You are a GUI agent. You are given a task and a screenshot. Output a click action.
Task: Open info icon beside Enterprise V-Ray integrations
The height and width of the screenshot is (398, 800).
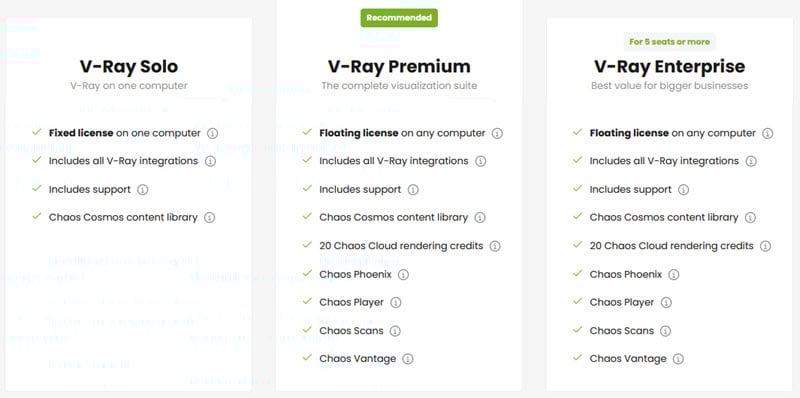click(x=751, y=161)
